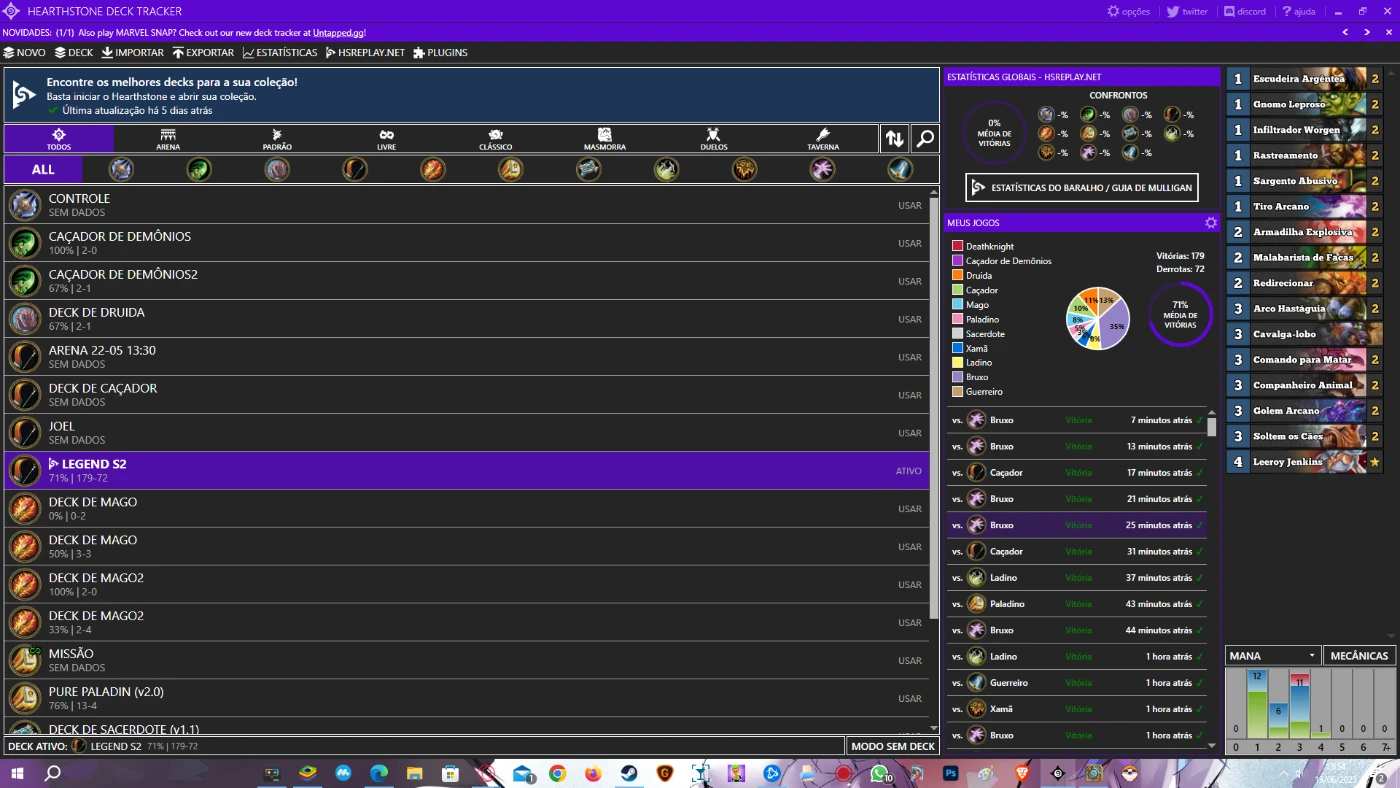Select the ARENA 22-05 13:30 deck

point(467,357)
